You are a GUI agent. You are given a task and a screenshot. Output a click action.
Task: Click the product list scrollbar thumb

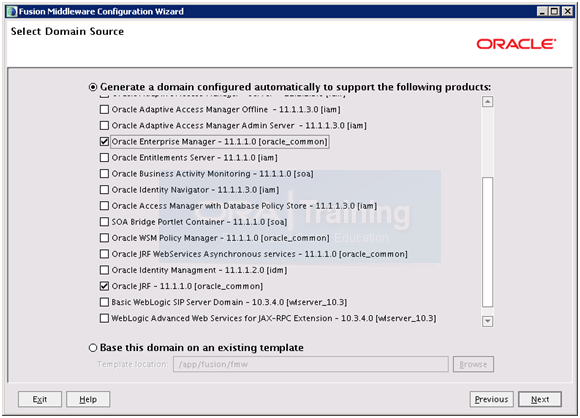(x=488, y=242)
